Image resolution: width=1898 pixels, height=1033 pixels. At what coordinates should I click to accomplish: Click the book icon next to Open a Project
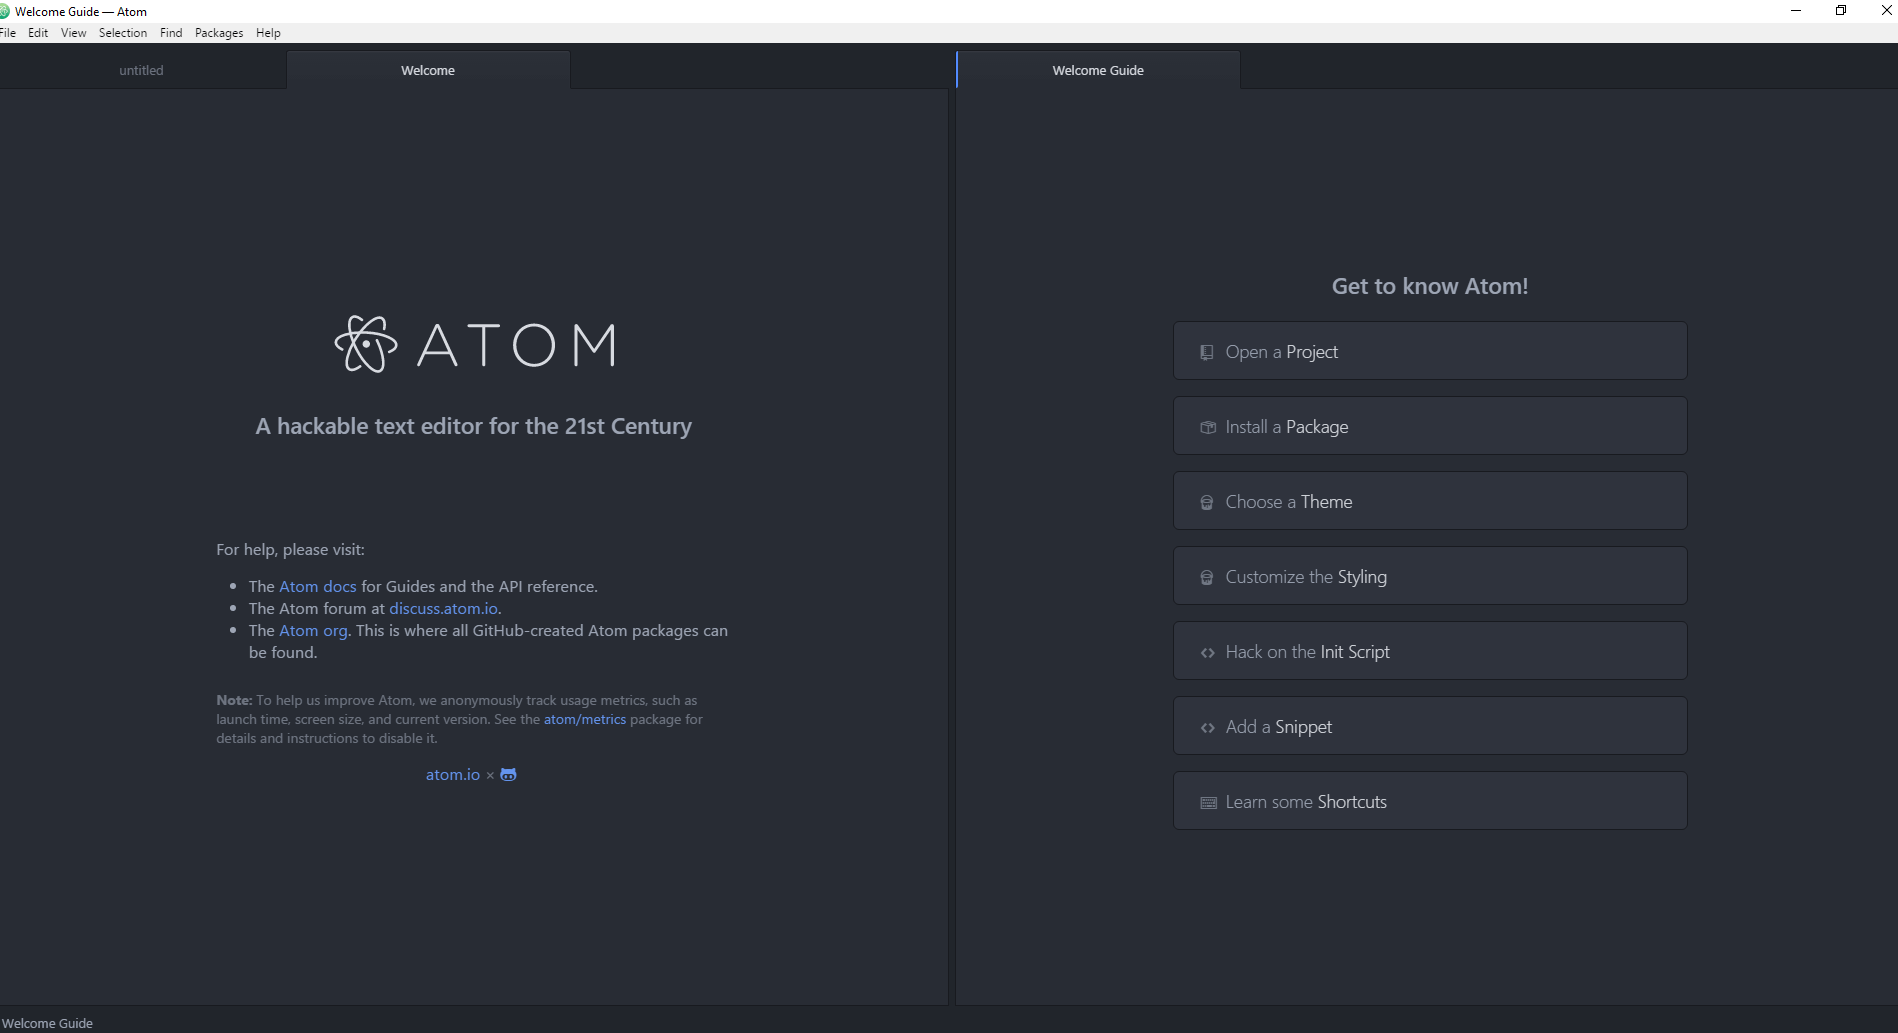tap(1206, 352)
